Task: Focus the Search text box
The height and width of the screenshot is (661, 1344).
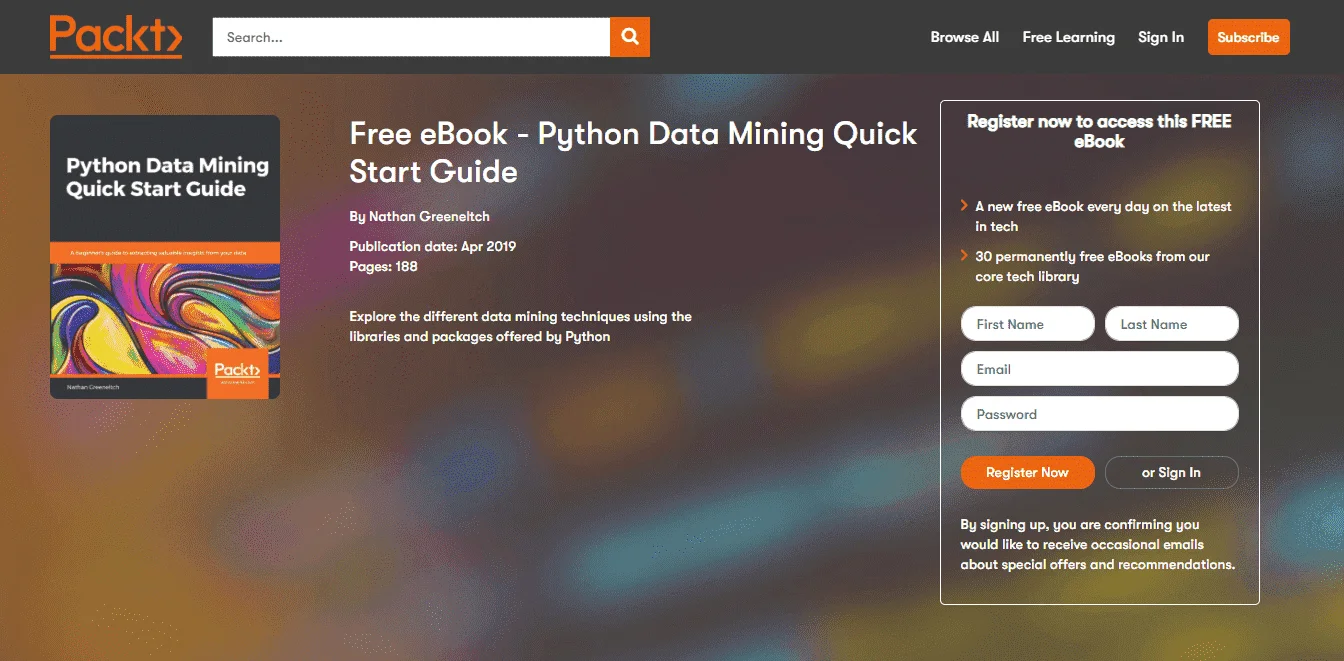Action: pyautogui.click(x=411, y=37)
